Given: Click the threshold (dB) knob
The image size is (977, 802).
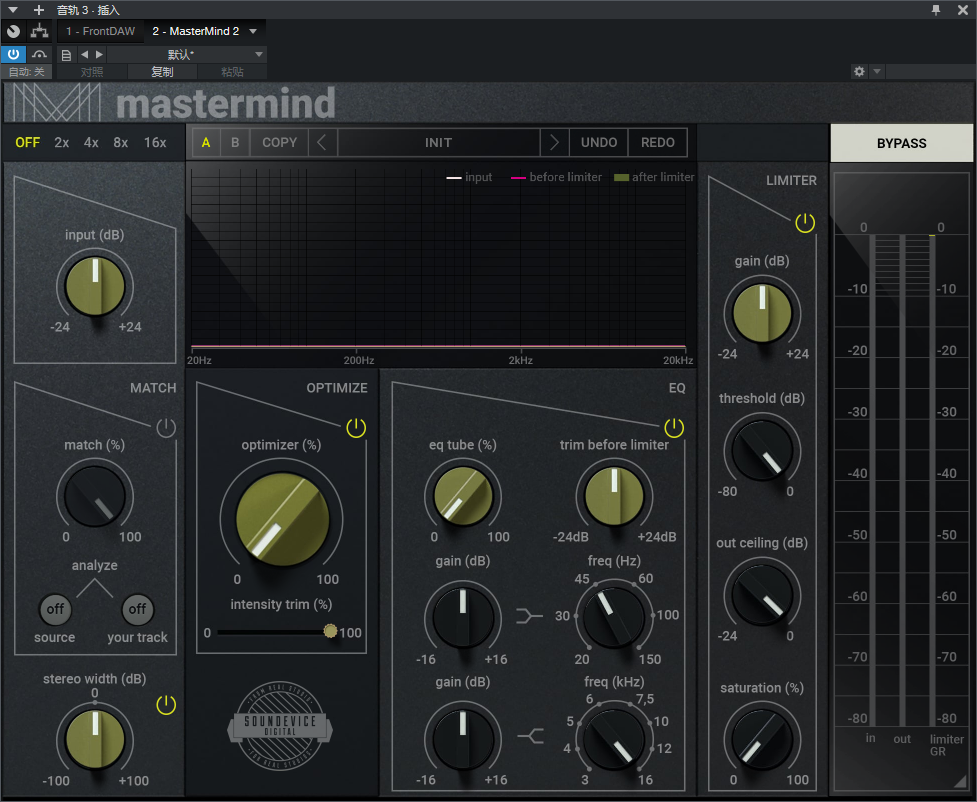Looking at the screenshot, I should 762,451.
